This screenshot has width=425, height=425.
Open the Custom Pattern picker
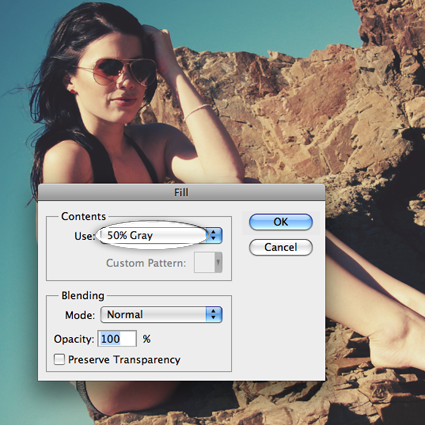[x=208, y=263]
